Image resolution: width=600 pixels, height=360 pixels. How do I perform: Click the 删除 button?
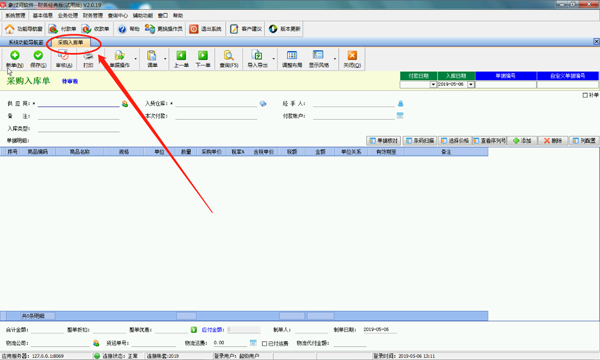point(553,141)
